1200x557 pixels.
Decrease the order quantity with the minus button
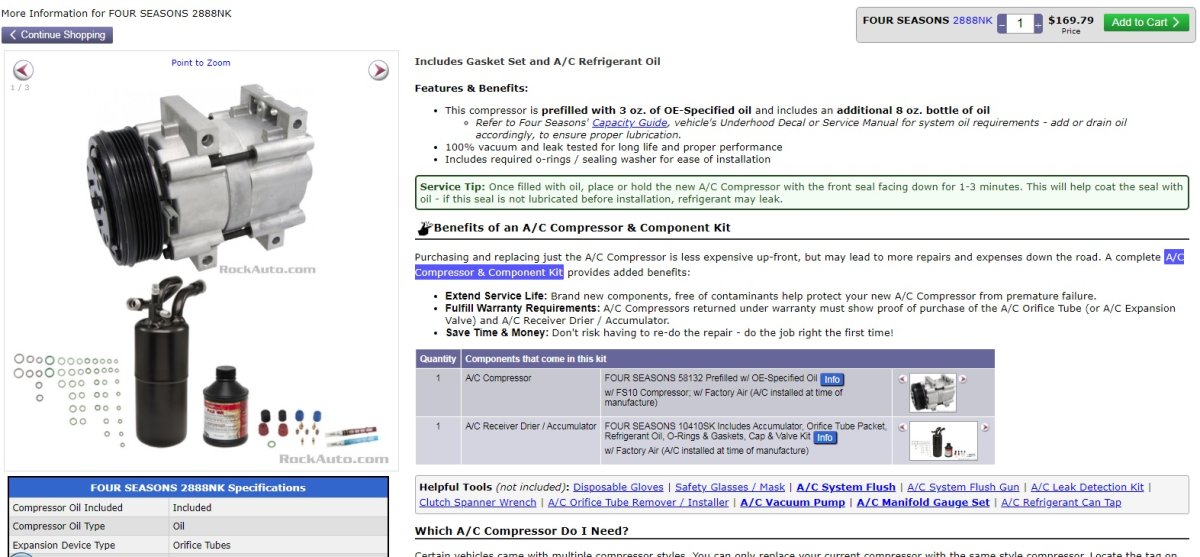1001,23
